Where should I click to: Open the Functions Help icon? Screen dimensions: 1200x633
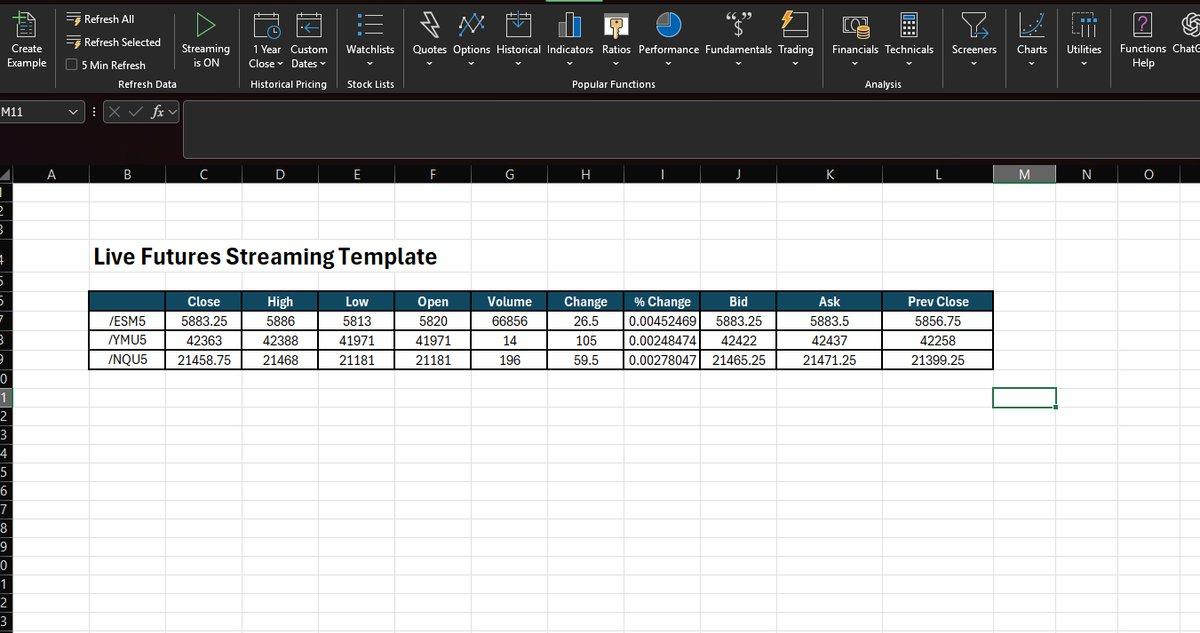pyautogui.click(x=1143, y=23)
